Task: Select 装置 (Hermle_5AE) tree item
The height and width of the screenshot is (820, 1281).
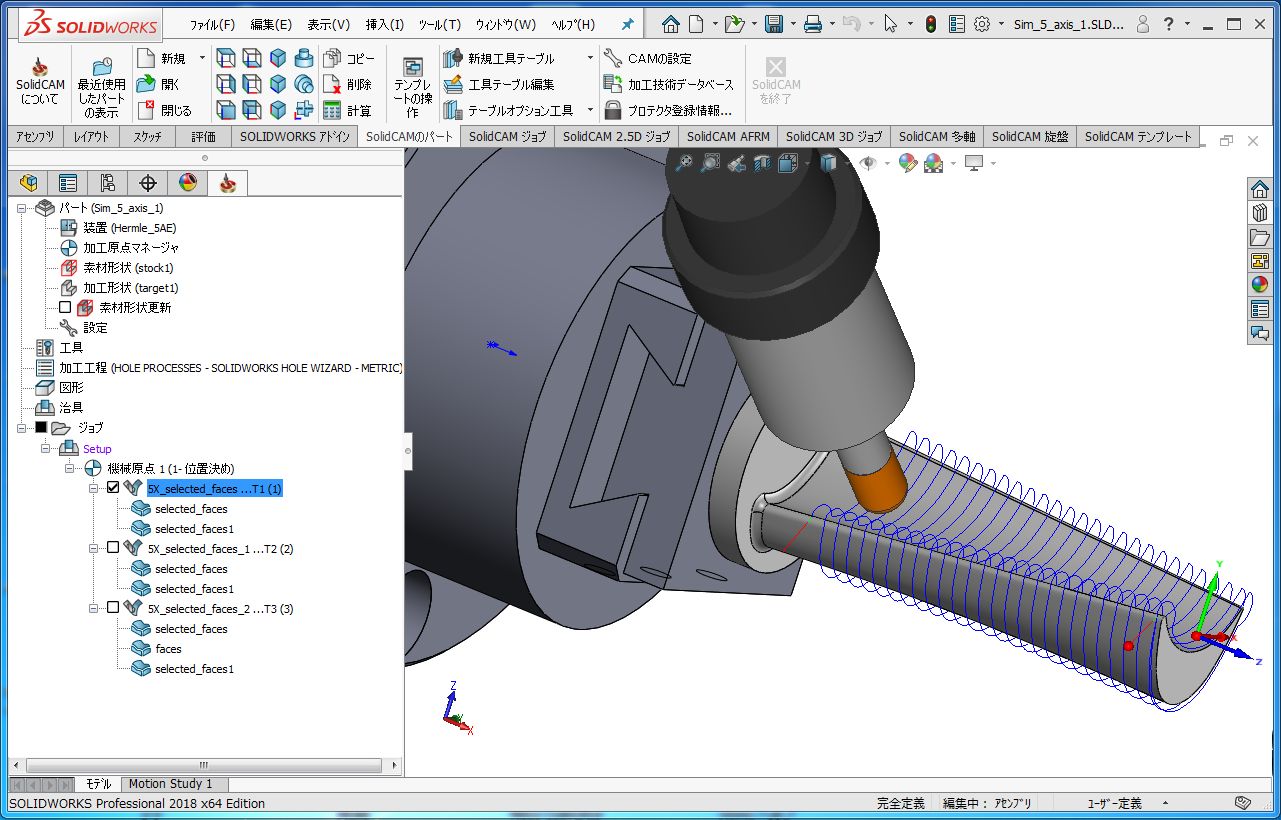Action: (117, 227)
